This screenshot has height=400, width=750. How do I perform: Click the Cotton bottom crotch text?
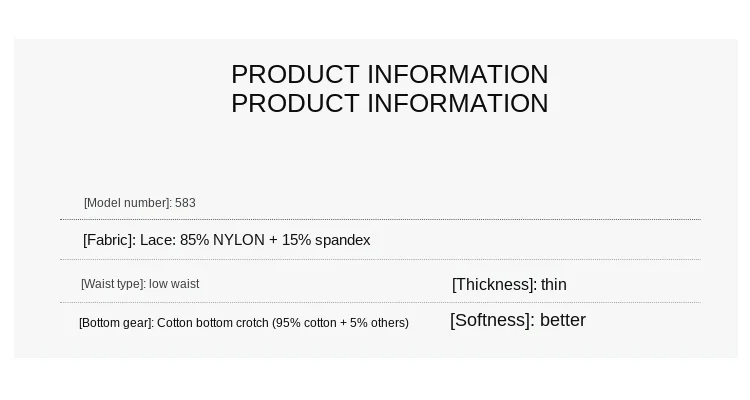(x=213, y=323)
